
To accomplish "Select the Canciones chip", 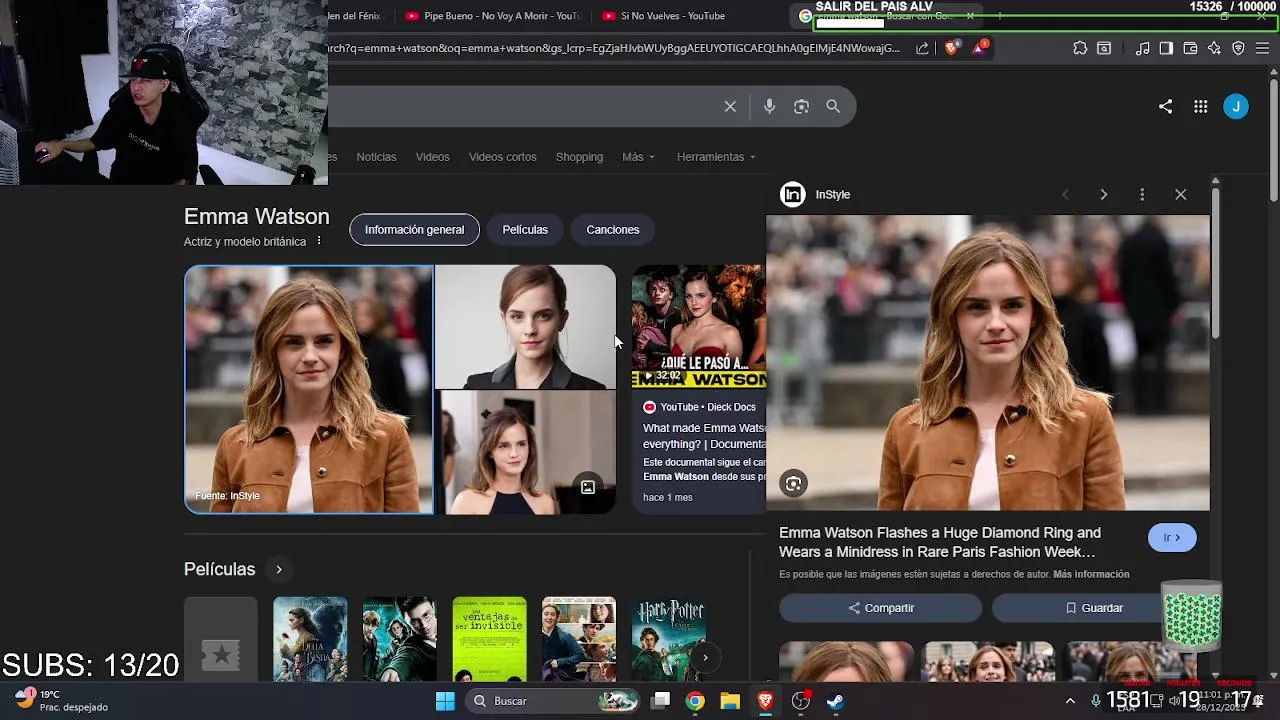I will tap(613, 230).
